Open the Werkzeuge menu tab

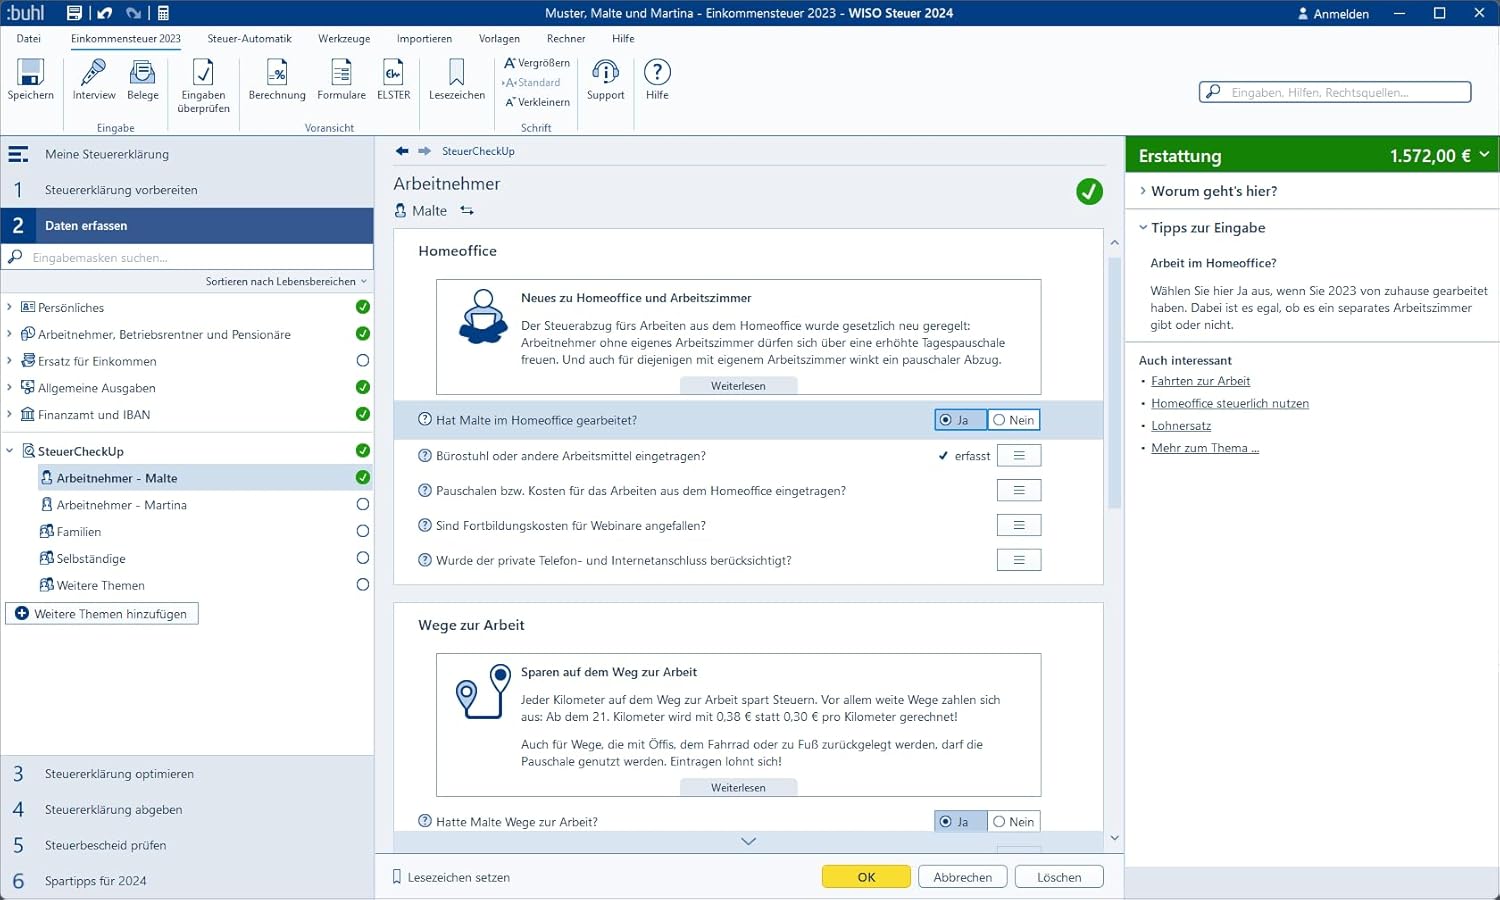[344, 39]
